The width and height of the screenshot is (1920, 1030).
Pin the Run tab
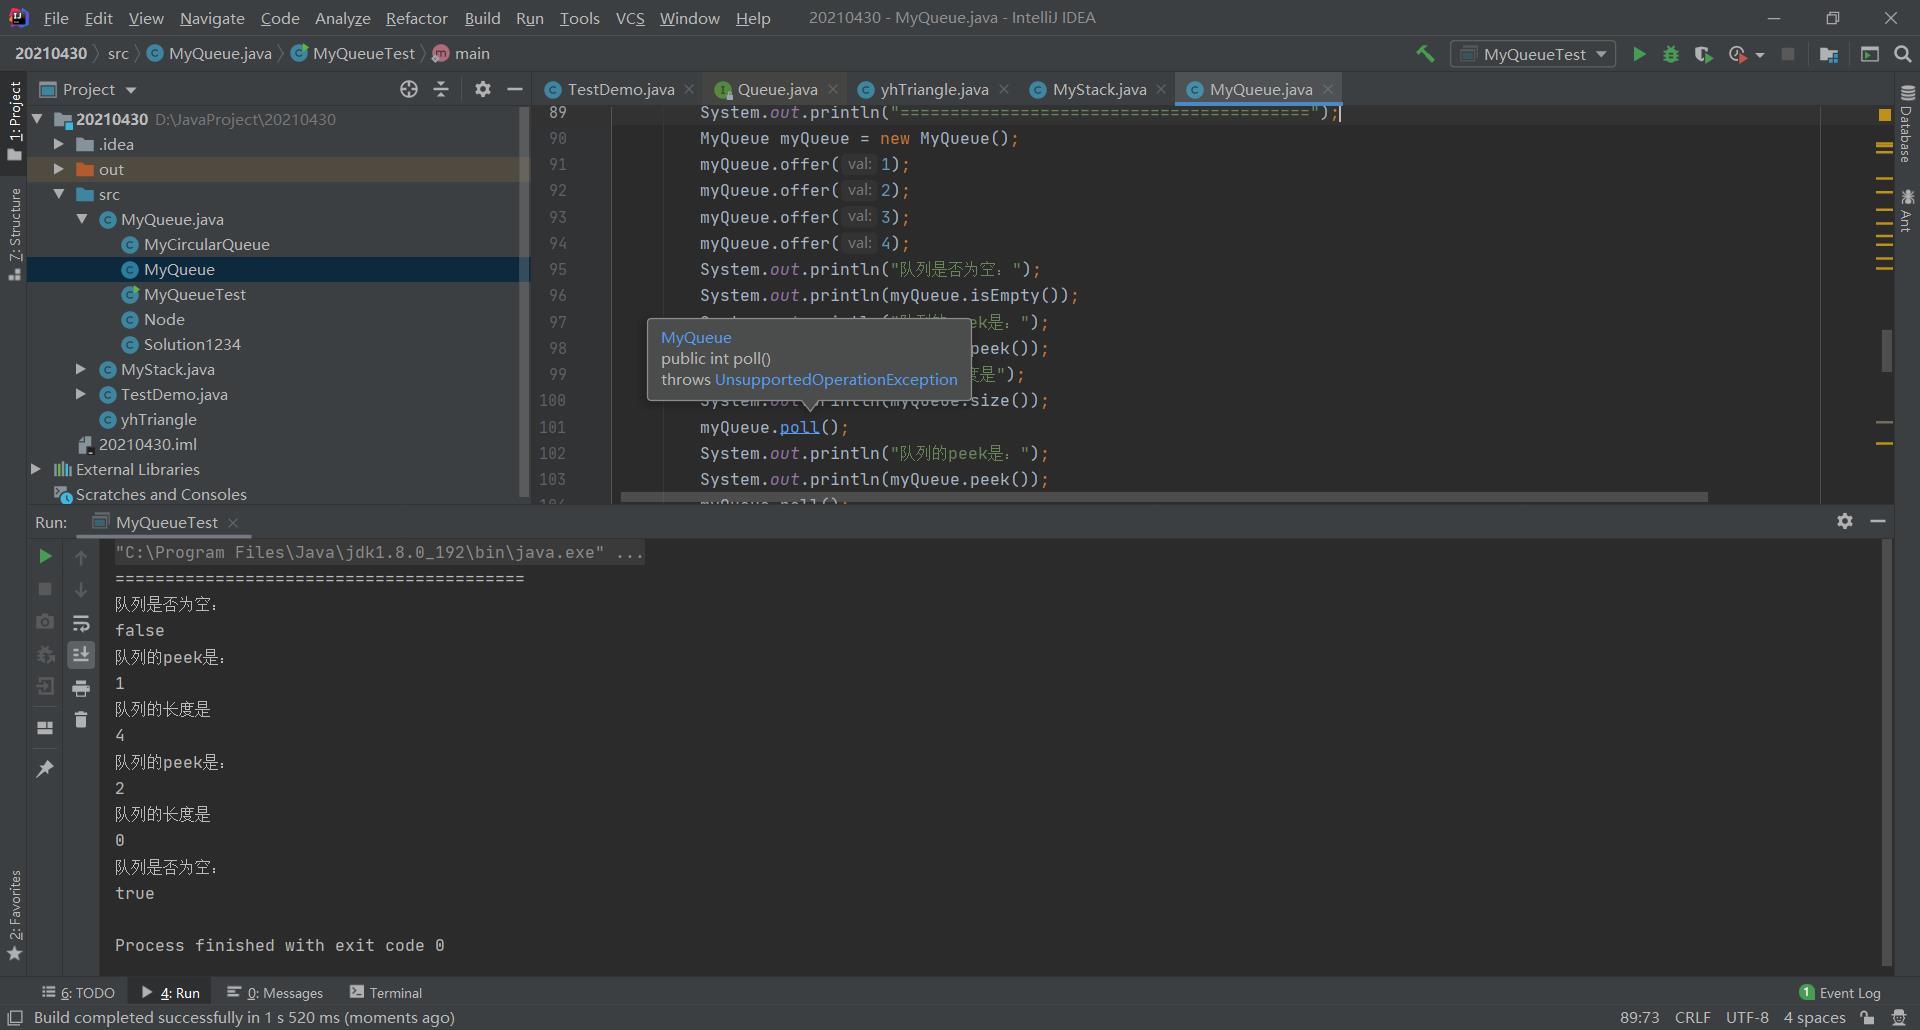point(45,768)
